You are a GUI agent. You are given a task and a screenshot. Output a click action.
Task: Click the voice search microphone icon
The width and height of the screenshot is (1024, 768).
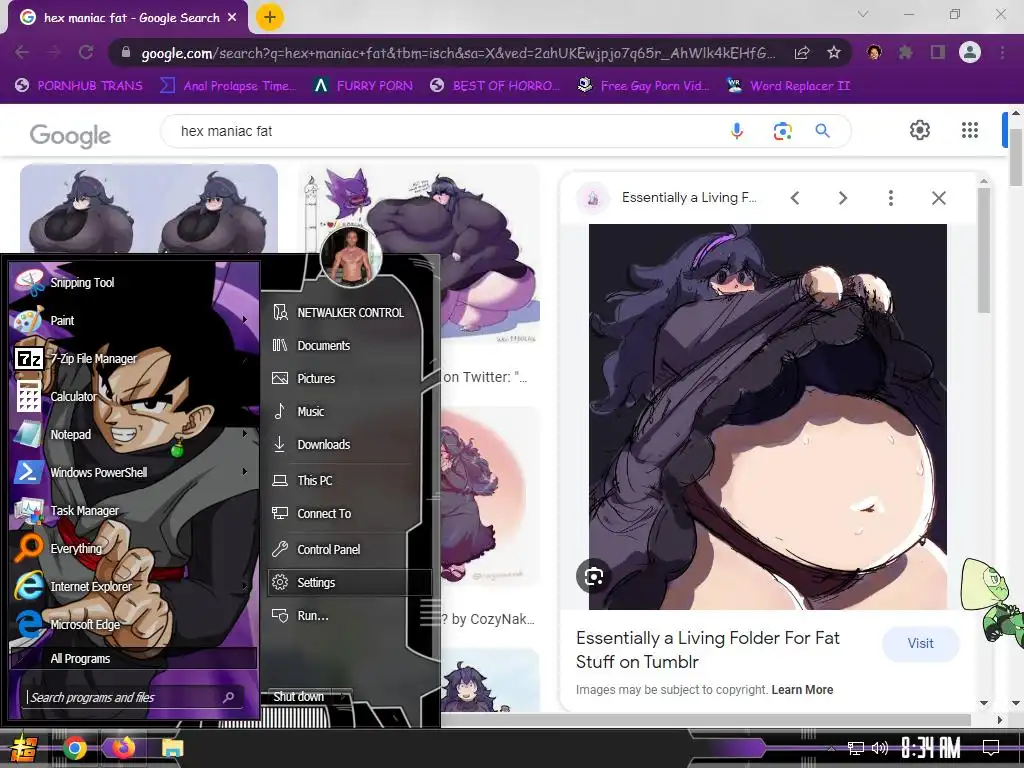point(737,131)
